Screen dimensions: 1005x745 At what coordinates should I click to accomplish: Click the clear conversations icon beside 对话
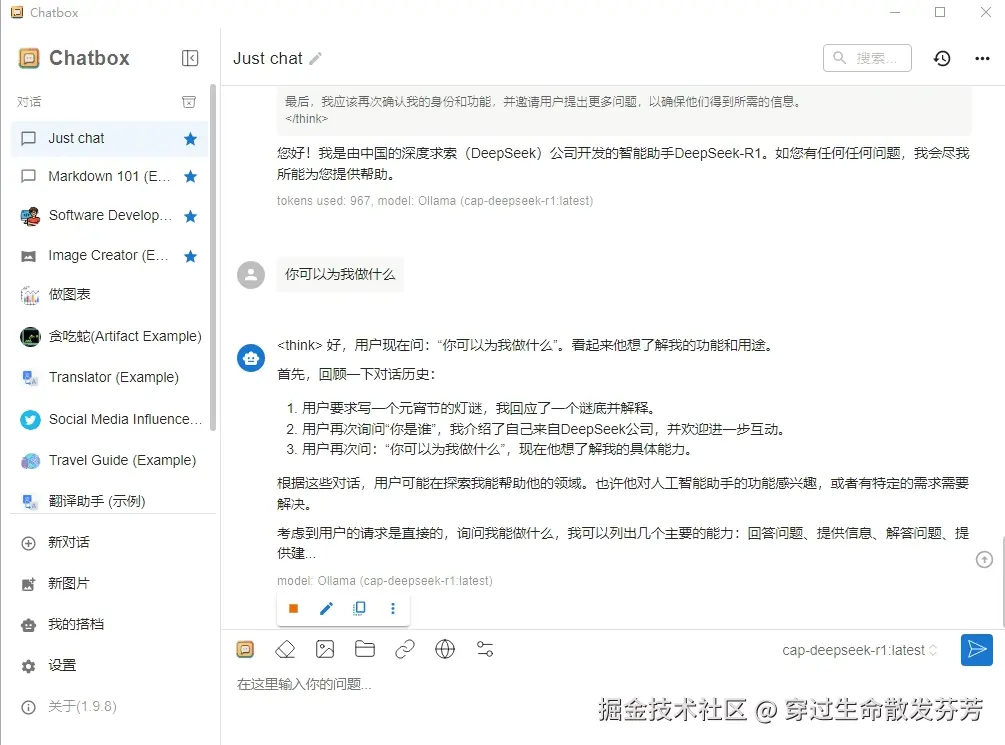[x=189, y=102]
